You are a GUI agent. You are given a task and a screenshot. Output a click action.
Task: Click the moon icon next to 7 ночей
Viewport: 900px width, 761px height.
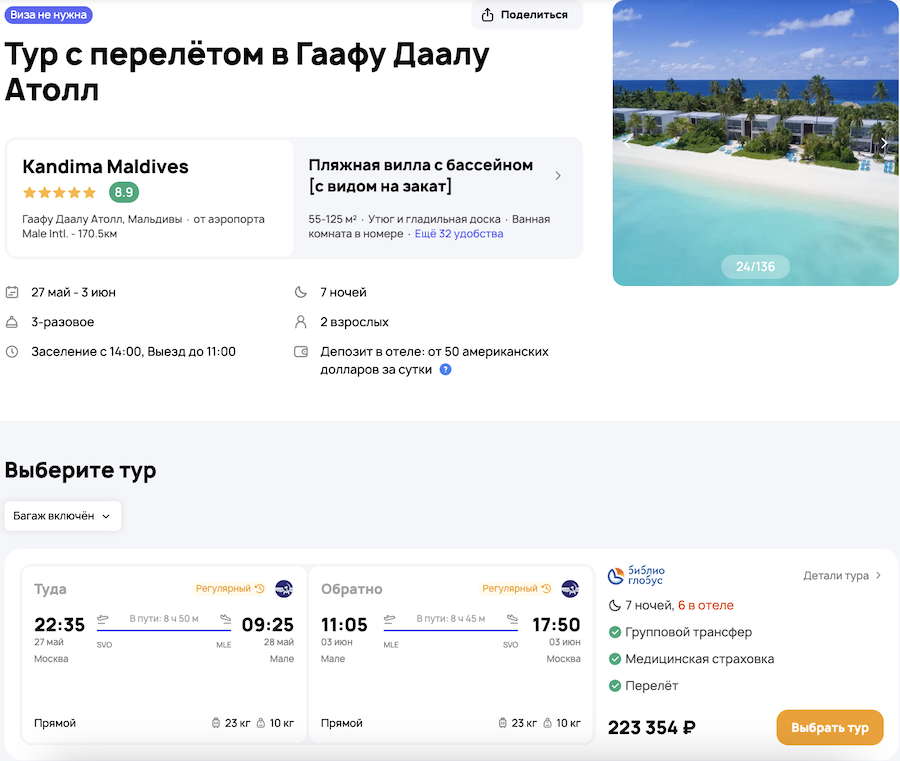pos(300,292)
